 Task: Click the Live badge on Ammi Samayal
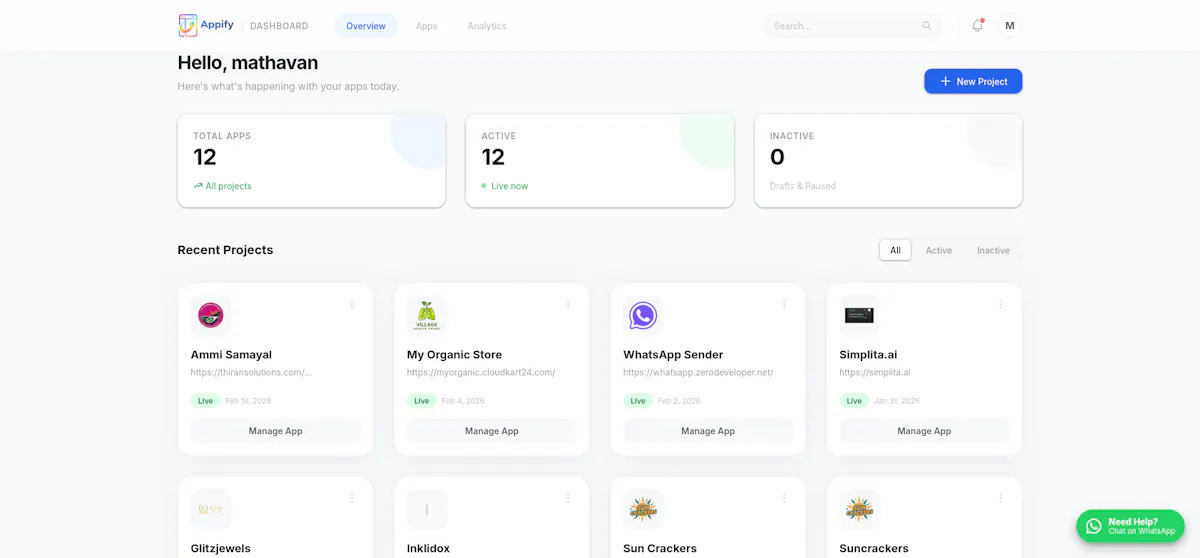(205, 401)
